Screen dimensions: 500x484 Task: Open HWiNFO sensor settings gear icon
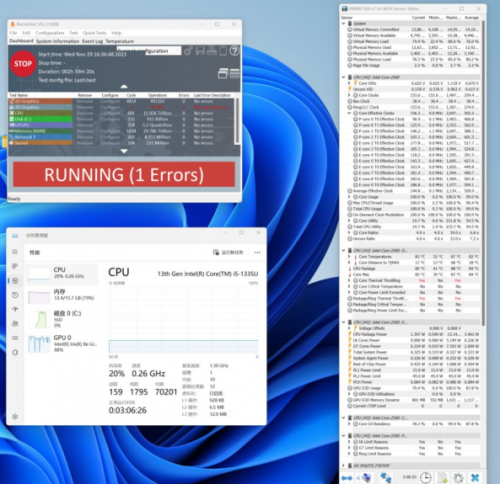458,478
